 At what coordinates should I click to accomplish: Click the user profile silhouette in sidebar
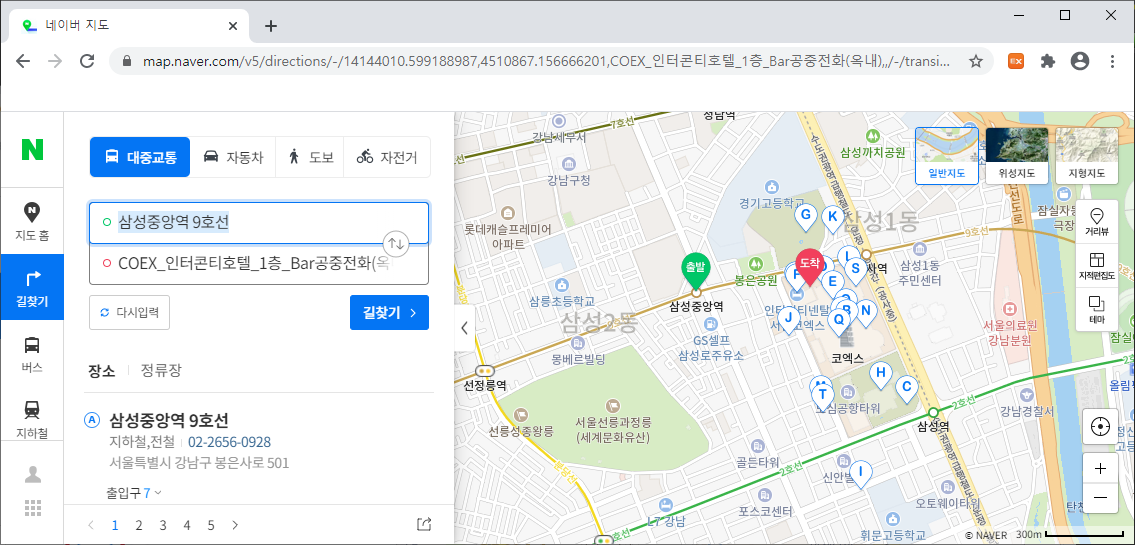[x=33, y=475]
